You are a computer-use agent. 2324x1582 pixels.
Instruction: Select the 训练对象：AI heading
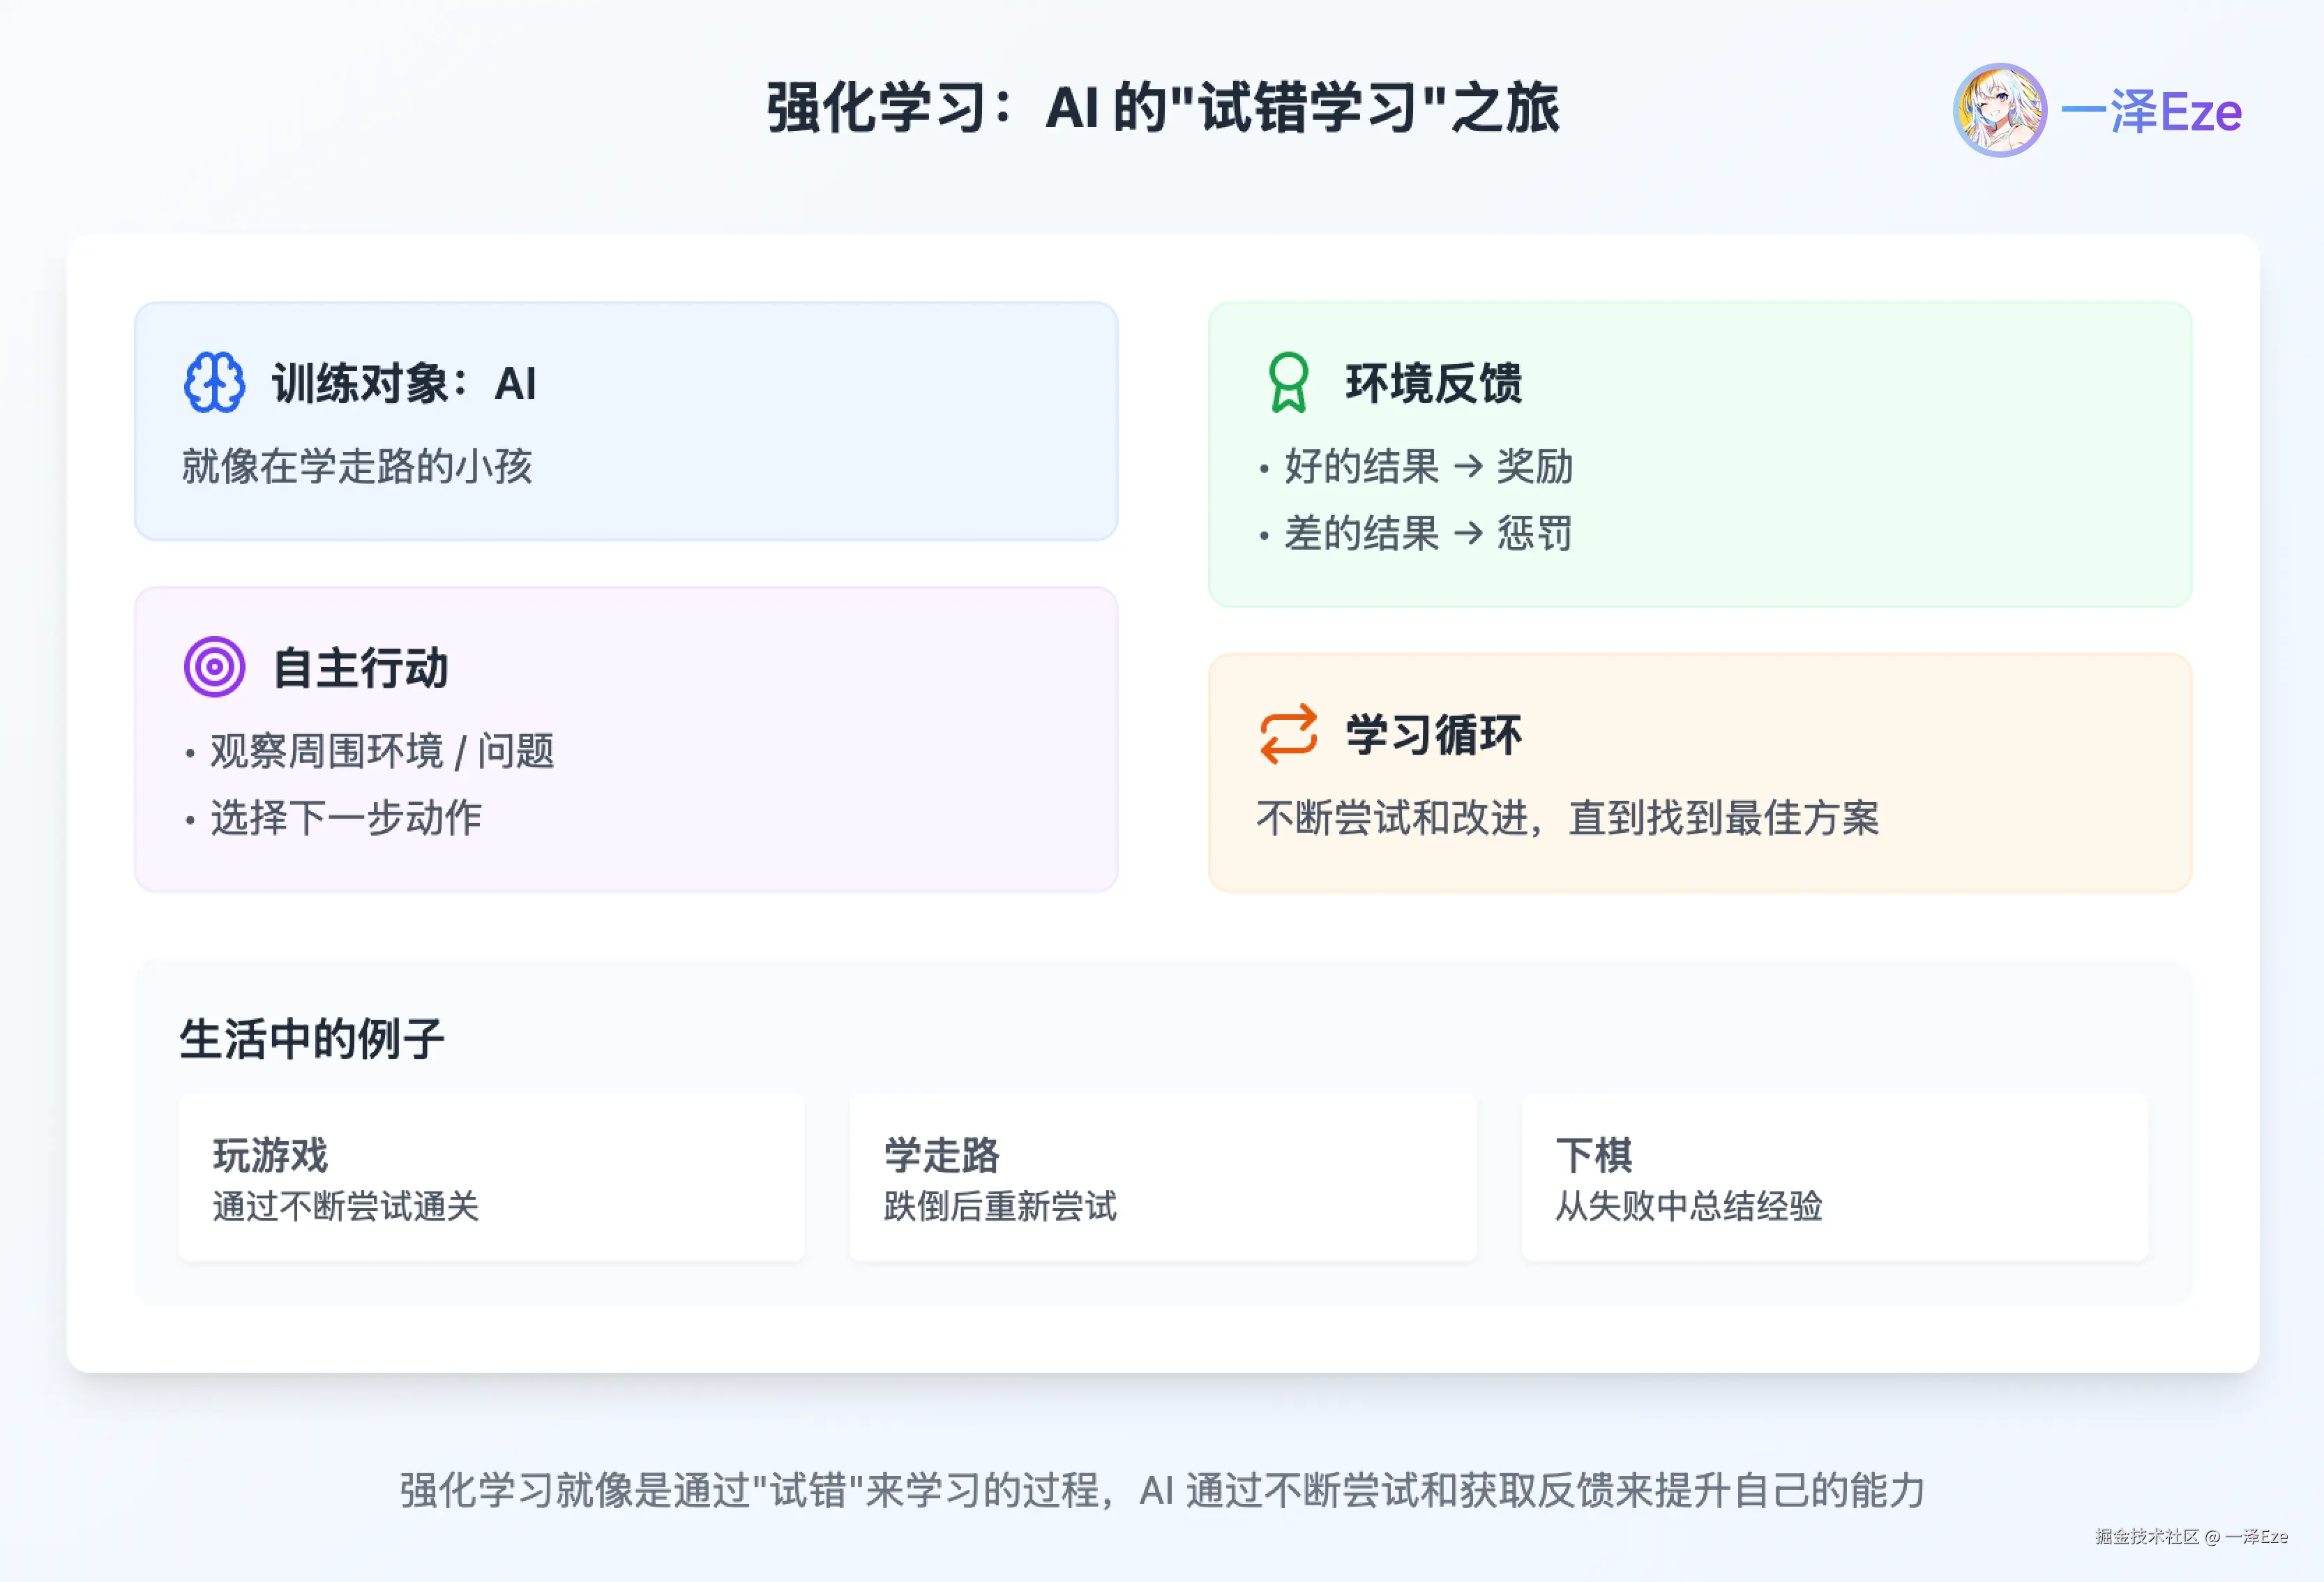click(404, 383)
